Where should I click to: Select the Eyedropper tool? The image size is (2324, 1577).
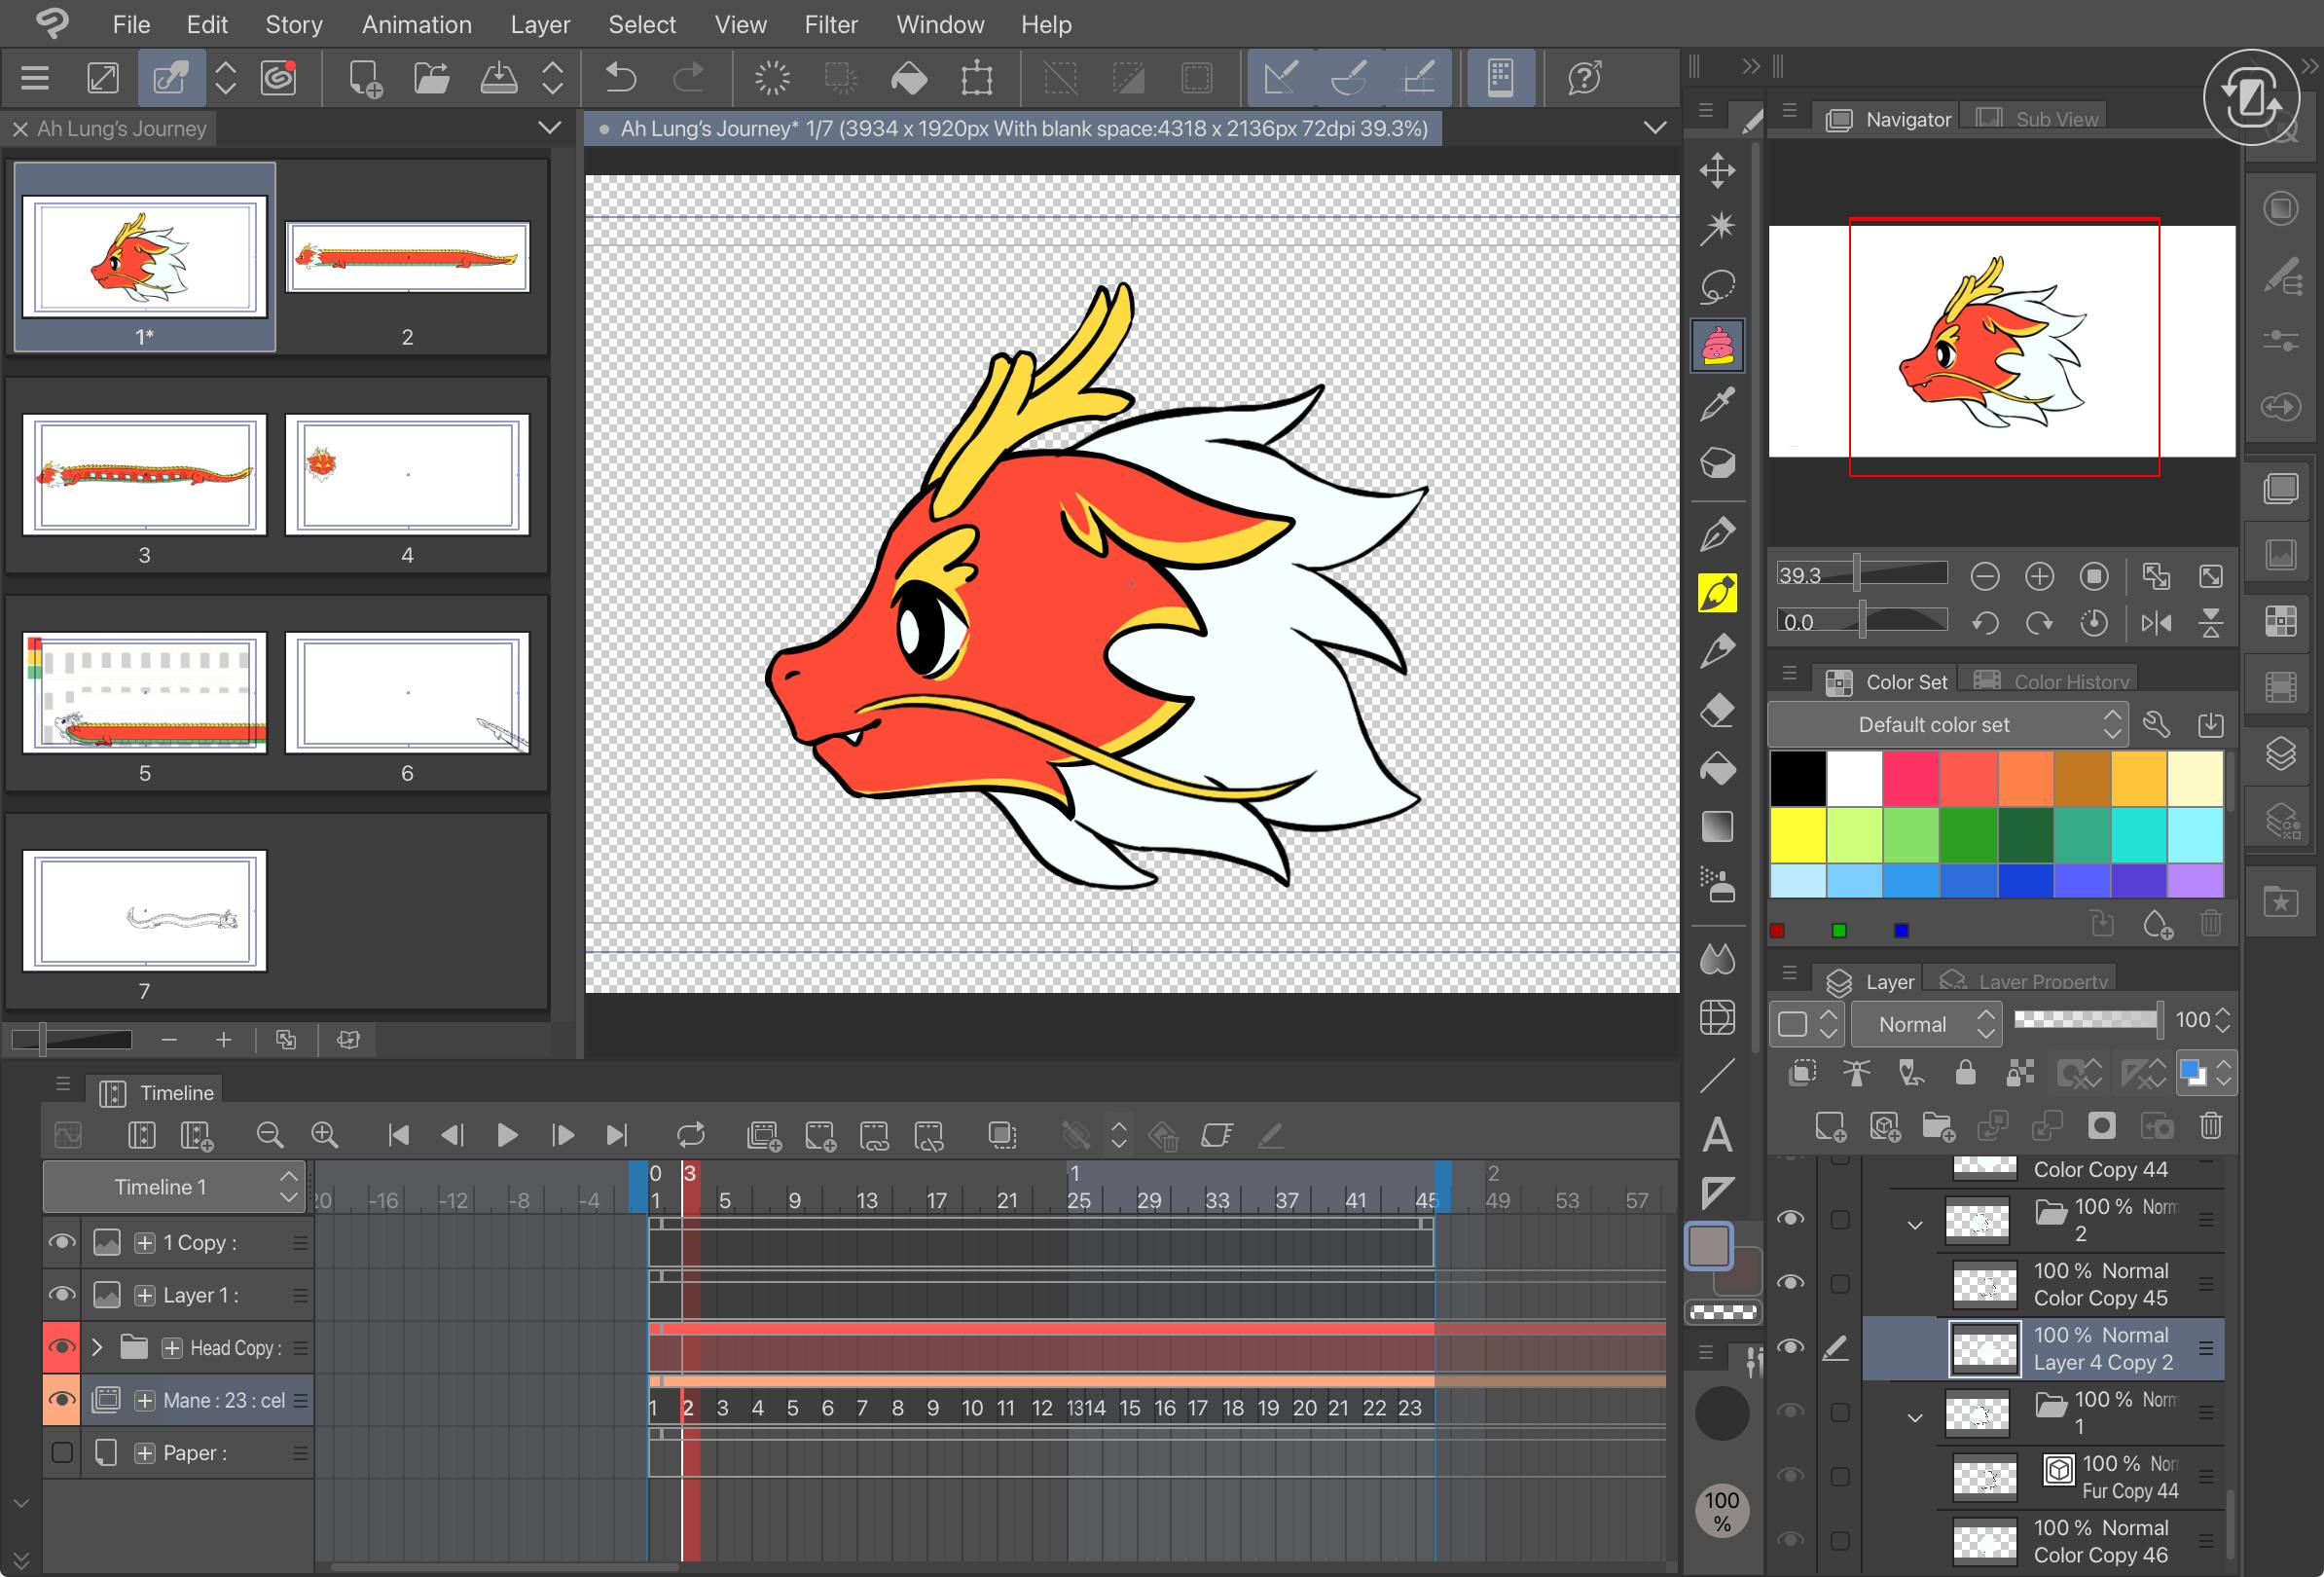(x=1717, y=405)
